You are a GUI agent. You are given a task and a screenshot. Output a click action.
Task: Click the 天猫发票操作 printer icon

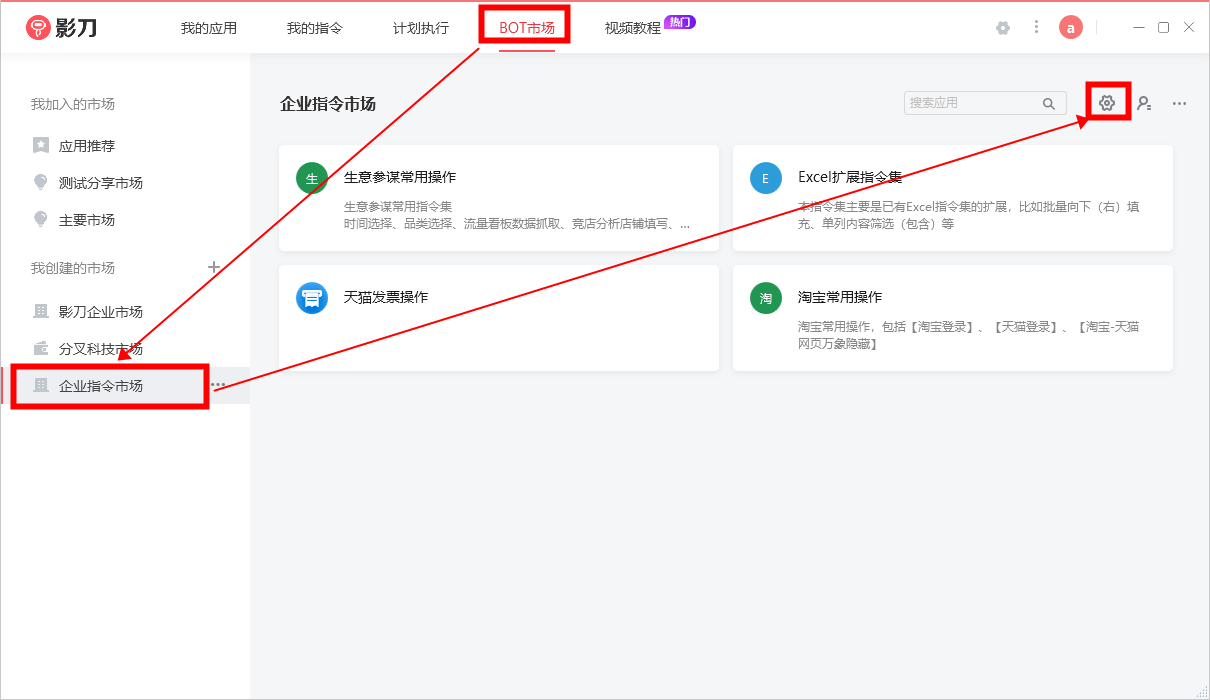pyautogui.click(x=312, y=298)
